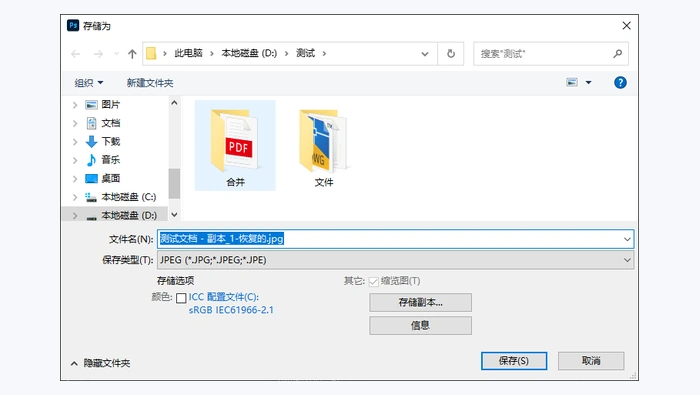The width and height of the screenshot is (700, 395).
Task: Open address bar history dropdown
Action: click(425, 54)
